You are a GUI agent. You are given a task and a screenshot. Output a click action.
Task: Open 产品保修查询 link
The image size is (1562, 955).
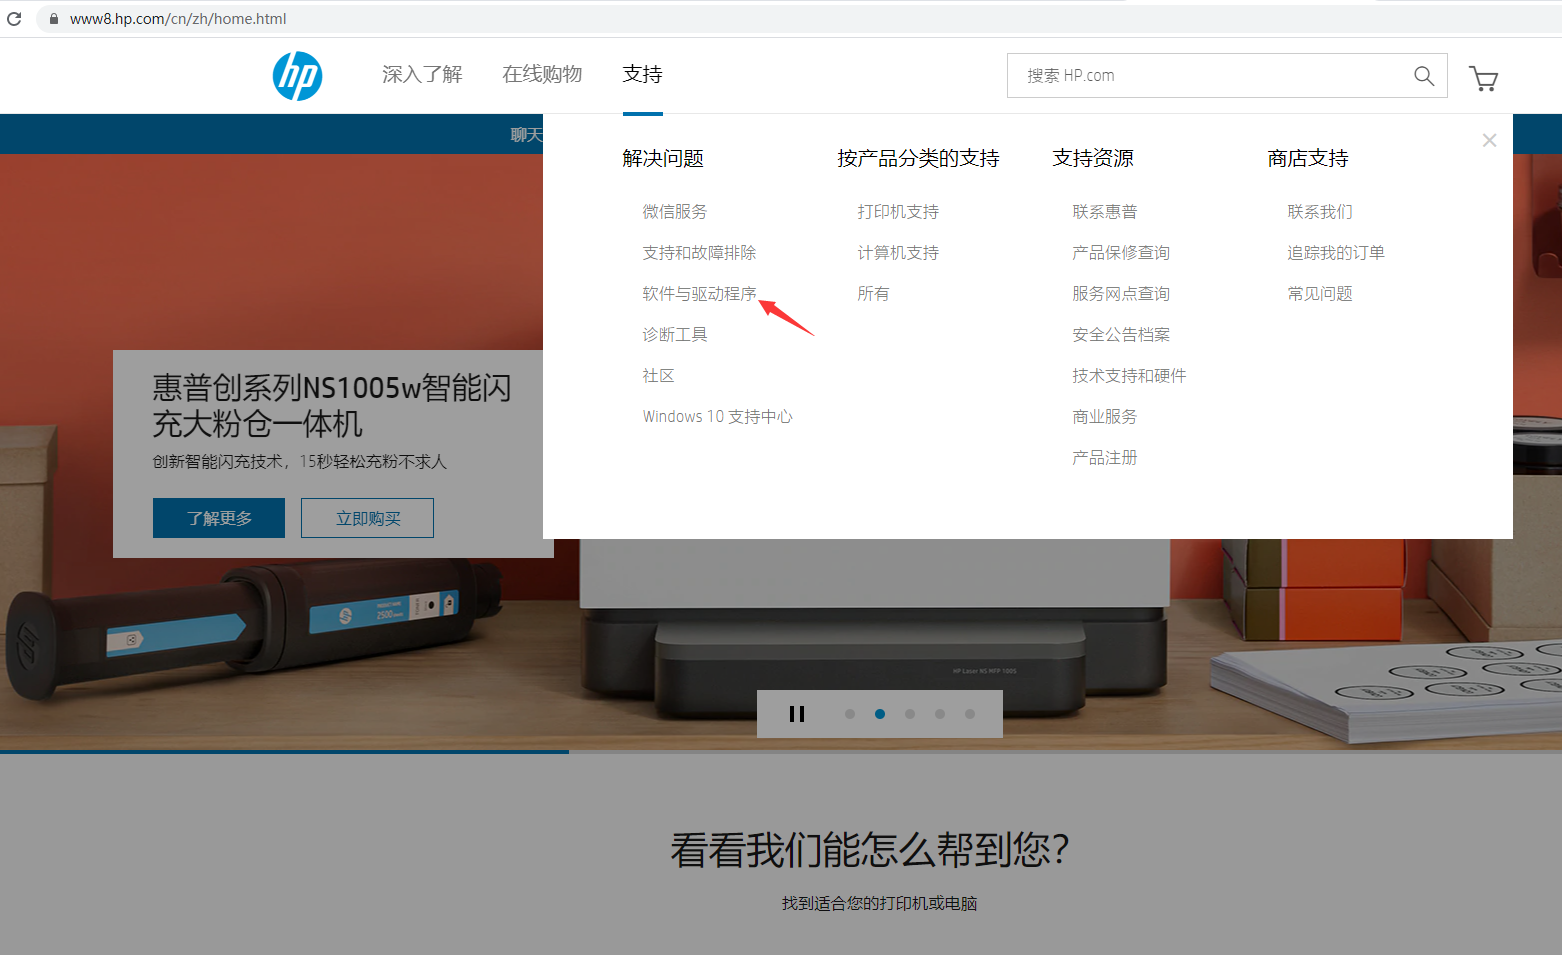coord(1121,253)
